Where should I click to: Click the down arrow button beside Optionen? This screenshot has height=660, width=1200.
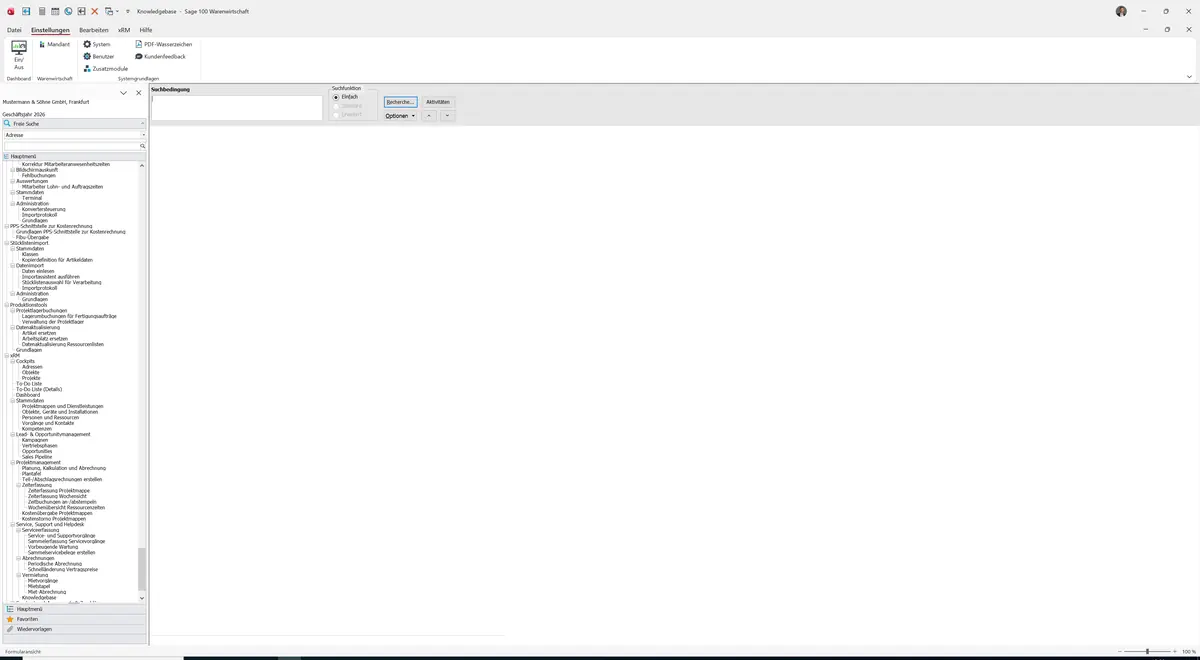(447, 116)
